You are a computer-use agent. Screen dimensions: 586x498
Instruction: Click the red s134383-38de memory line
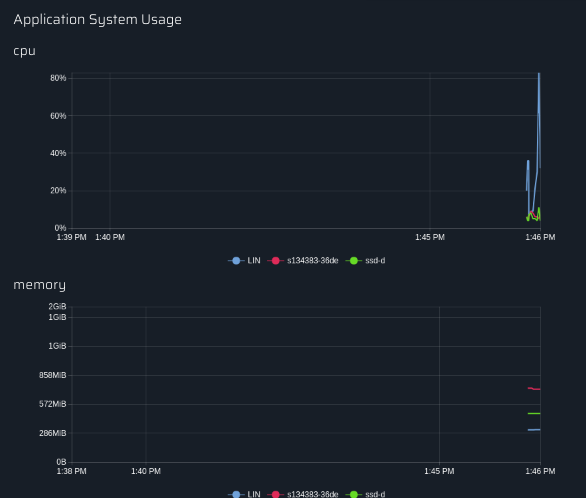pos(534,389)
